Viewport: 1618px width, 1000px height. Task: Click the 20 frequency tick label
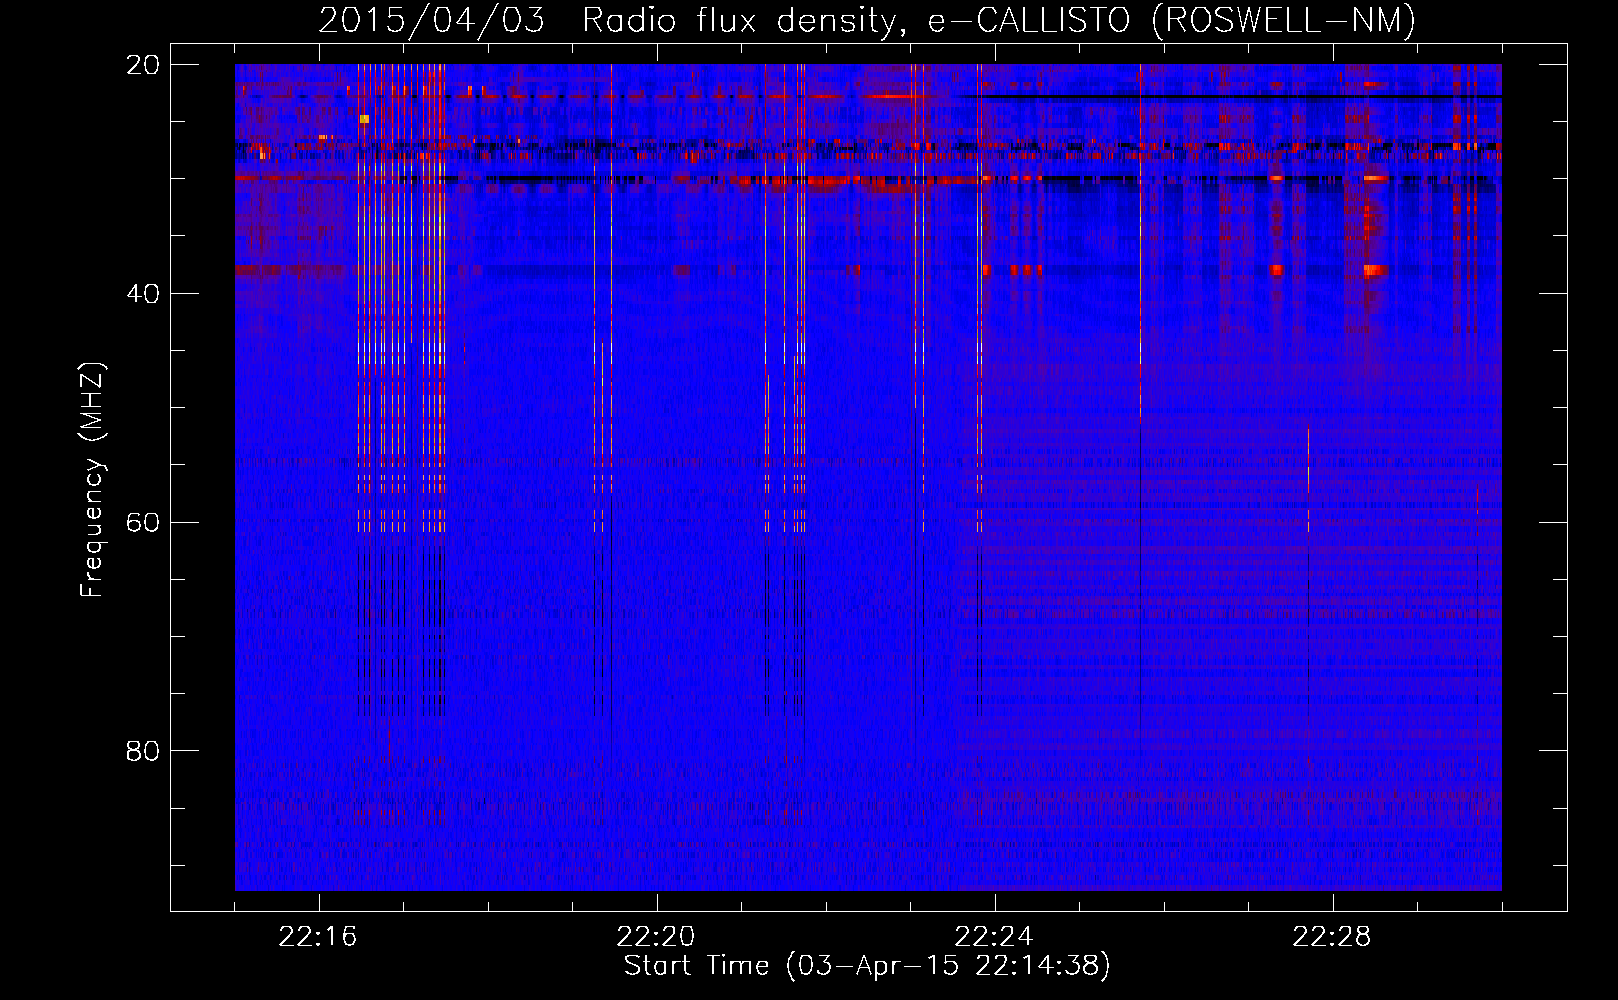pos(143,65)
